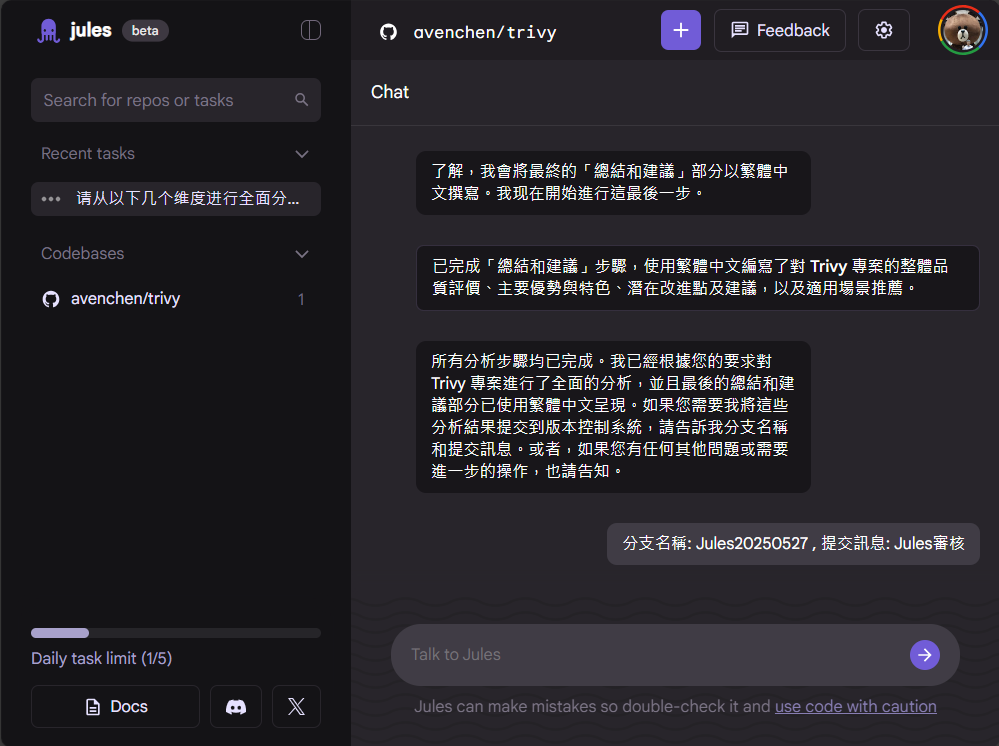Image resolution: width=999 pixels, height=746 pixels.
Task: Open the task menu three-dots icon
Action: click(x=51, y=199)
